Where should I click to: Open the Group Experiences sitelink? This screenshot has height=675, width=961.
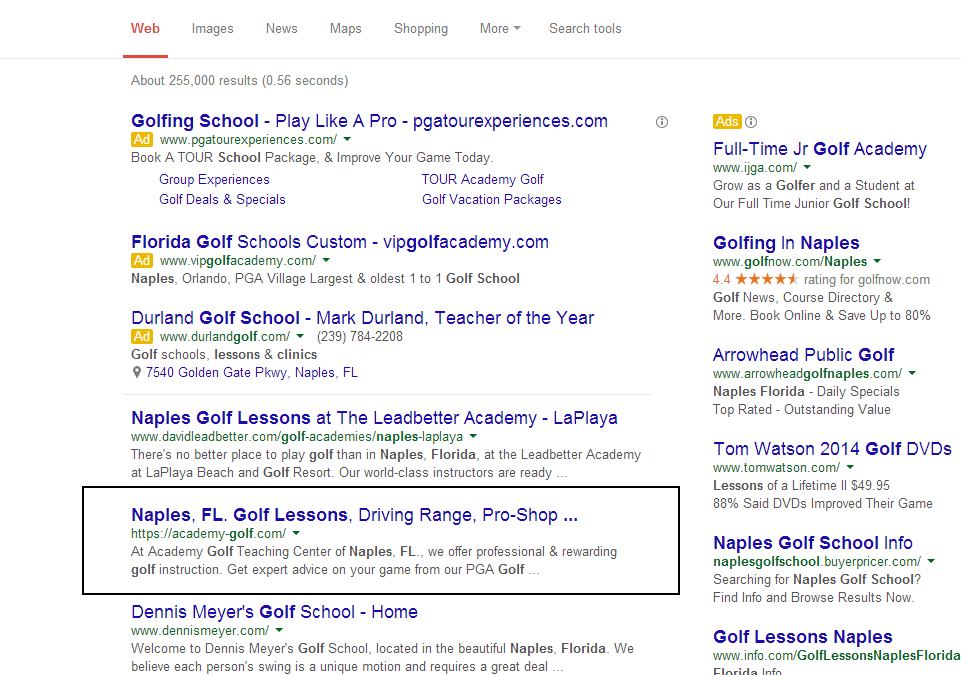[215, 180]
